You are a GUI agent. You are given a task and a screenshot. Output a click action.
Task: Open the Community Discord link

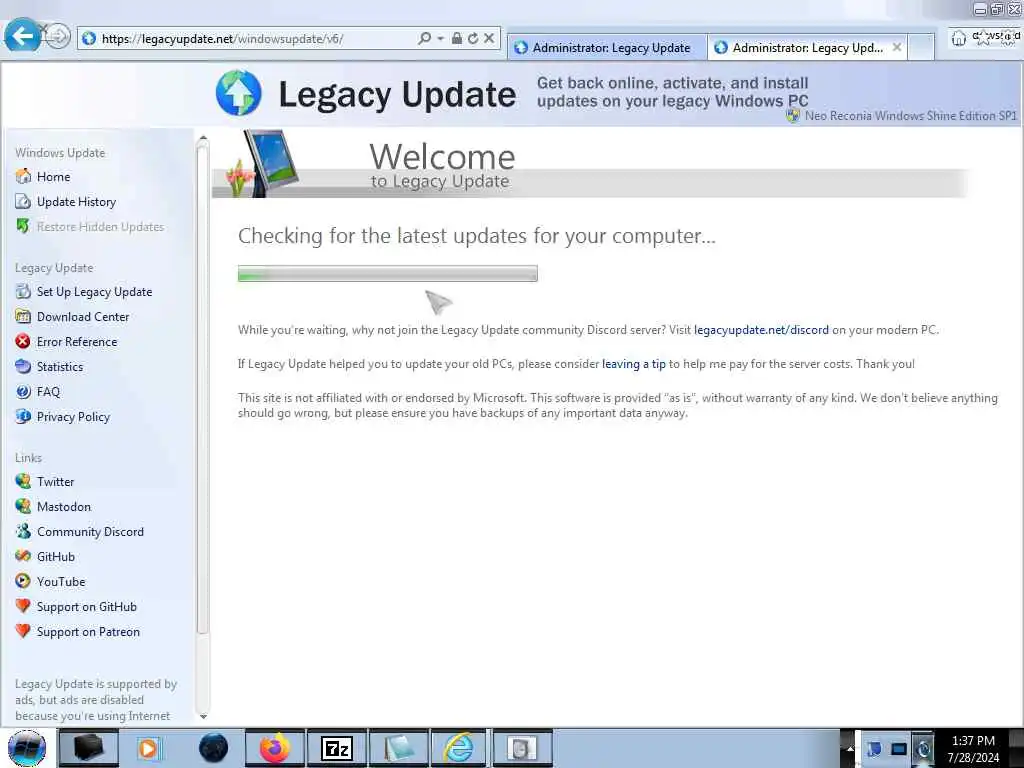(x=90, y=532)
